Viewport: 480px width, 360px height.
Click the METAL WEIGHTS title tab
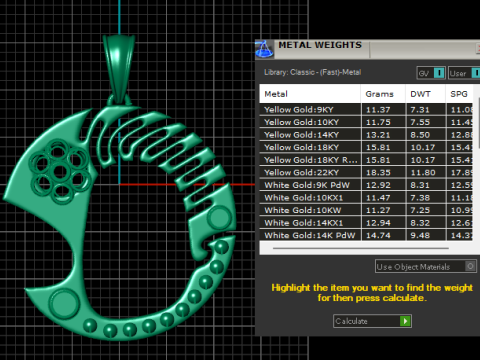pyautogui.click(x=320, y=45)
